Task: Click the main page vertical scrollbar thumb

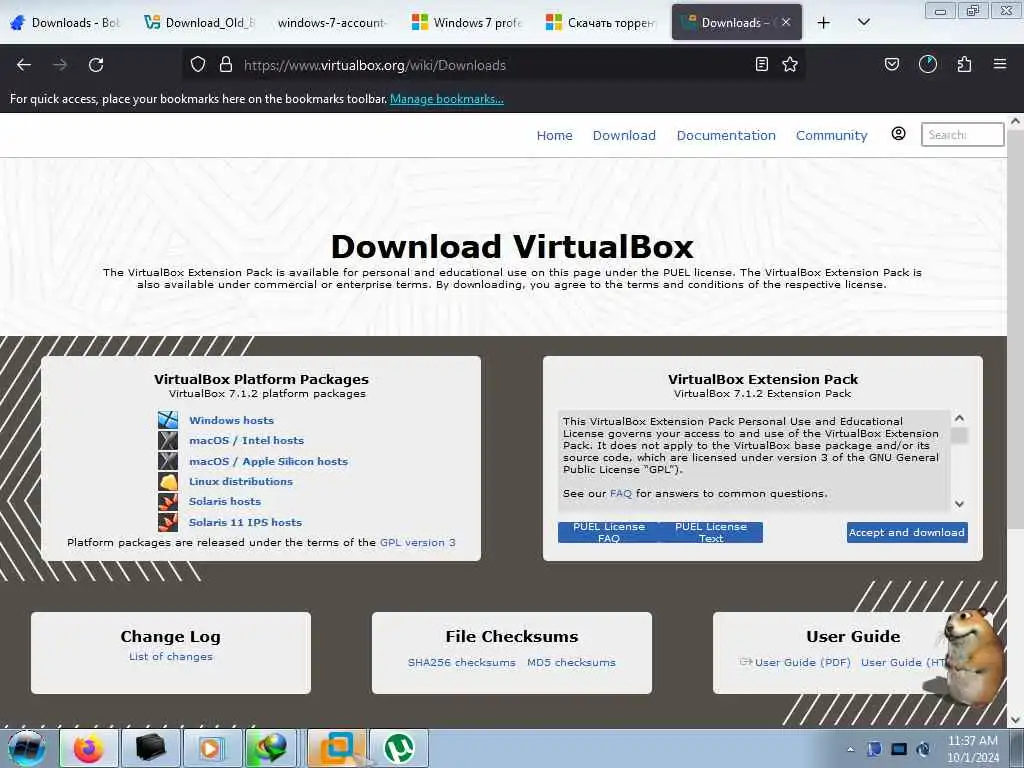Action: coord(1015,327)
